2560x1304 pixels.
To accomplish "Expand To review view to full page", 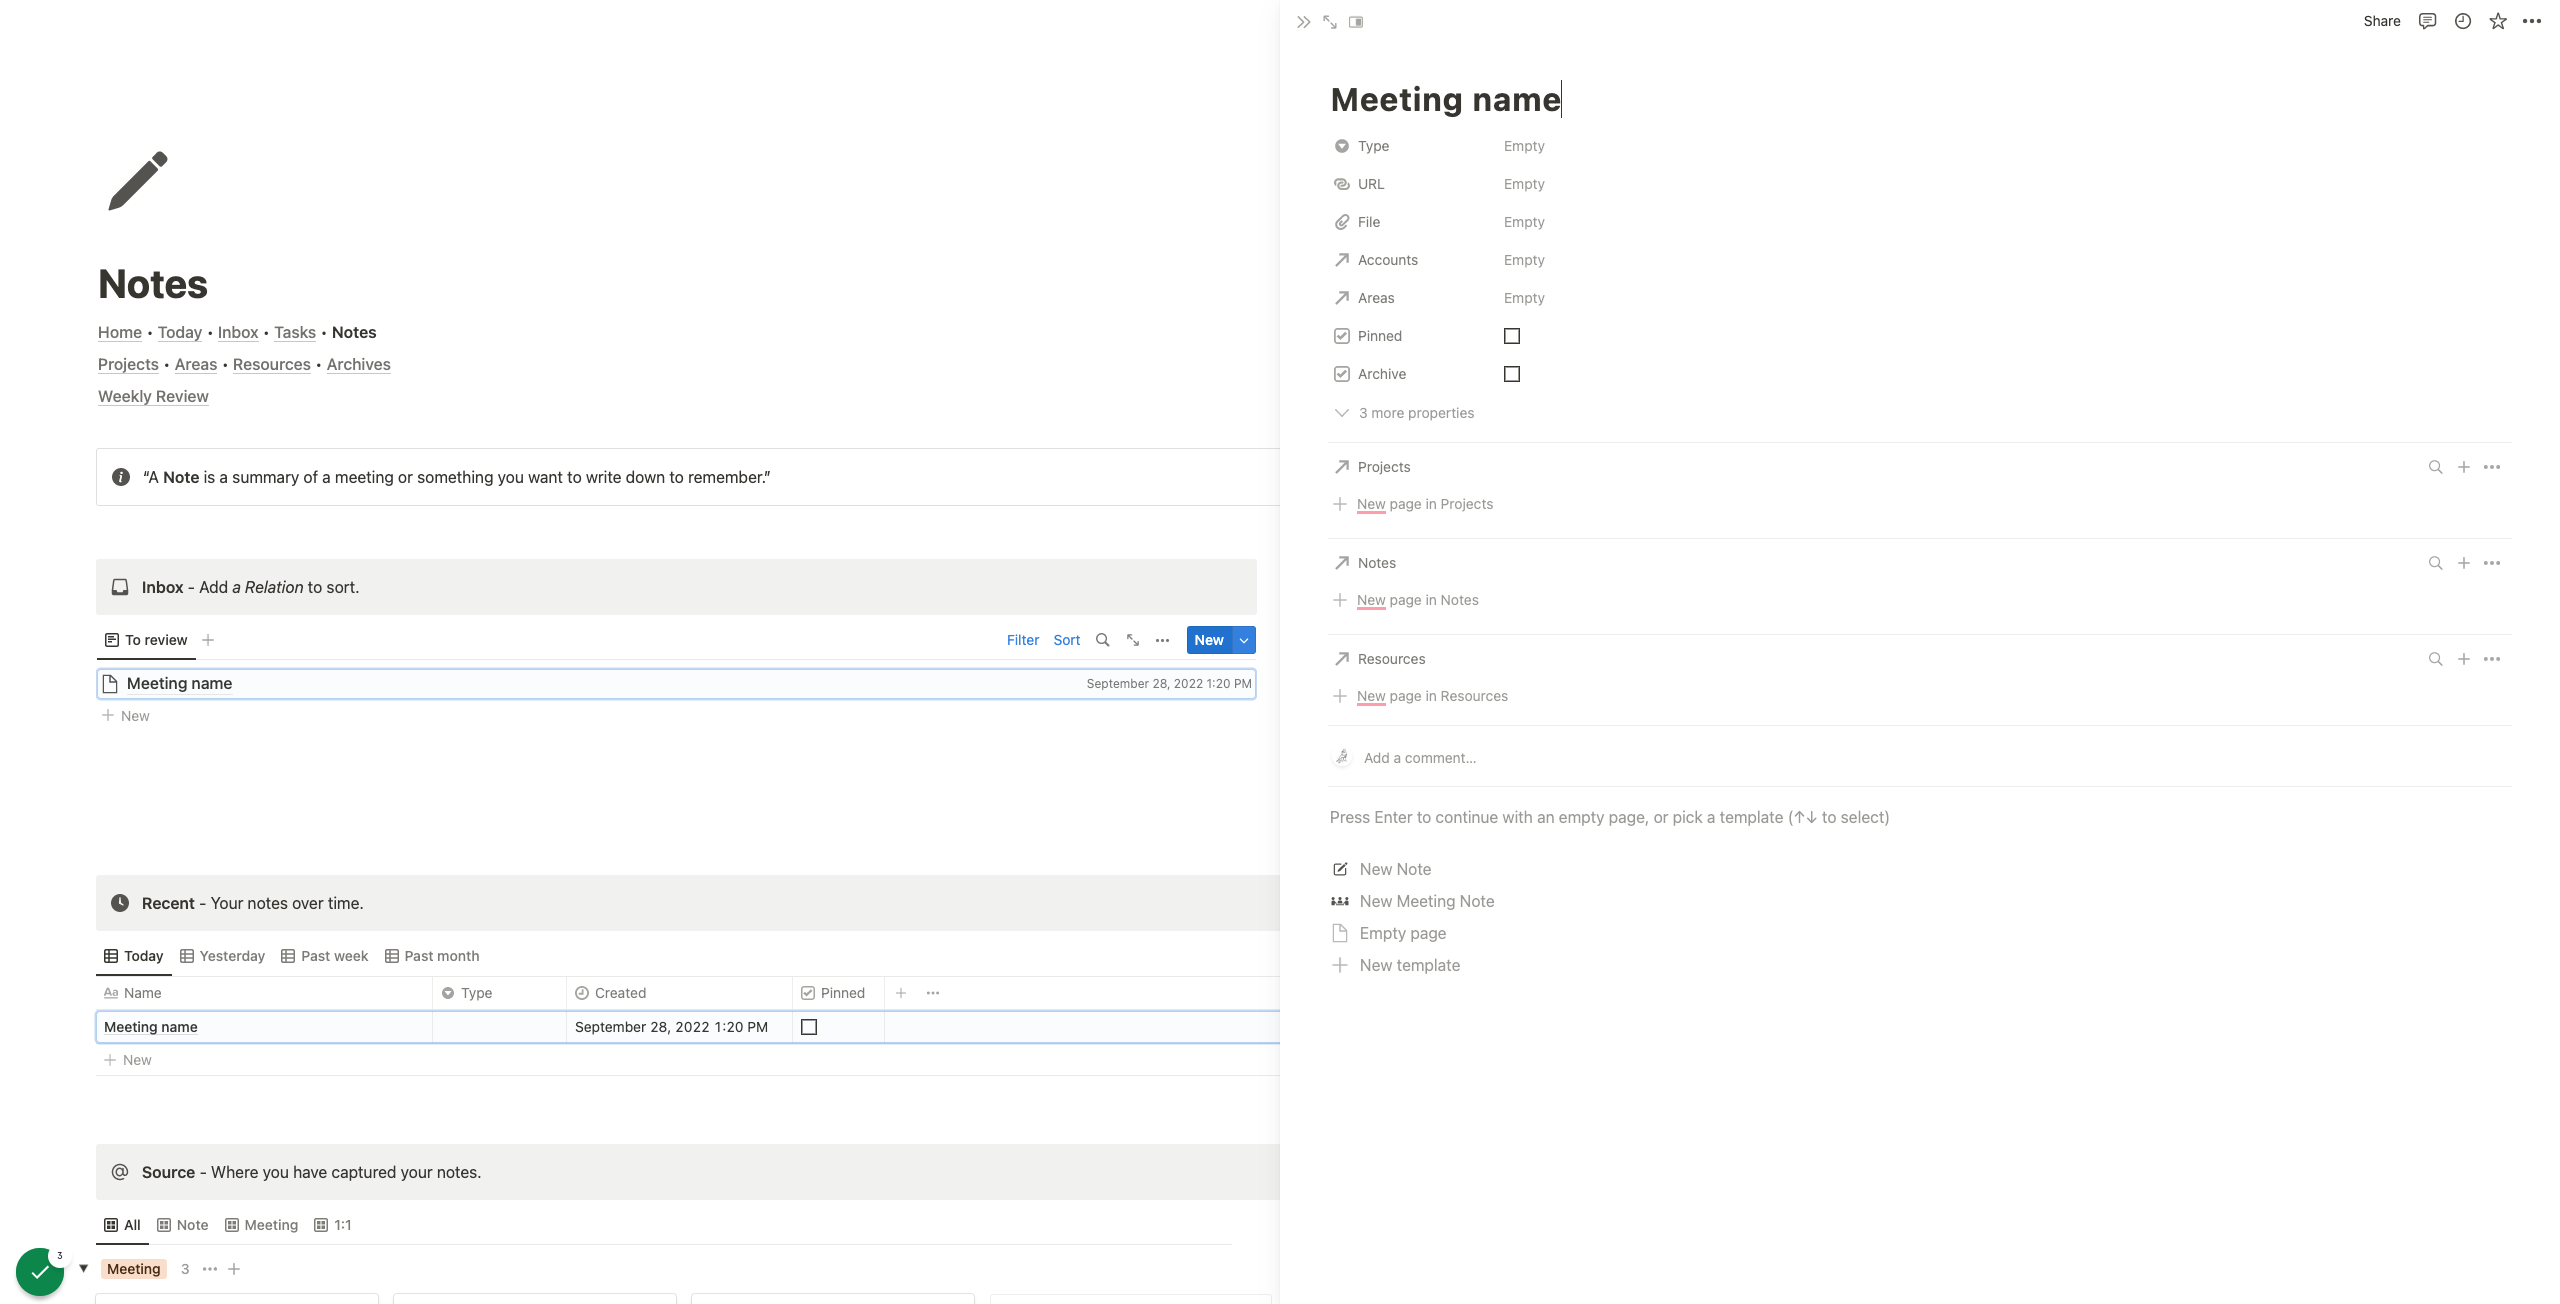I will pos(1133,640).
